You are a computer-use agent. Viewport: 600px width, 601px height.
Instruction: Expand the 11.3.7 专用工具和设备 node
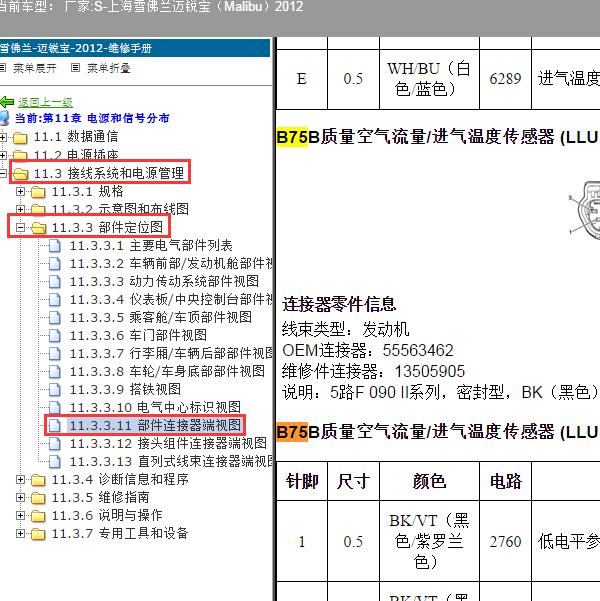21,533
